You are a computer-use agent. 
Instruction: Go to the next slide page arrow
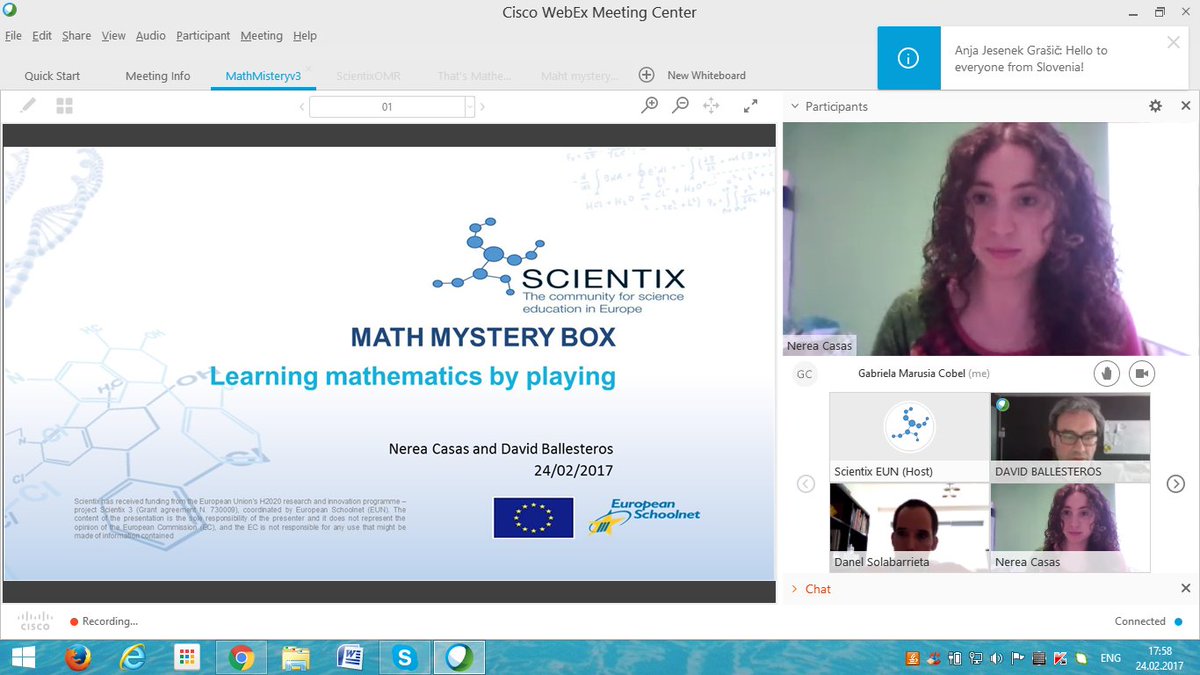pyautogui.click(x=482, y=106)
